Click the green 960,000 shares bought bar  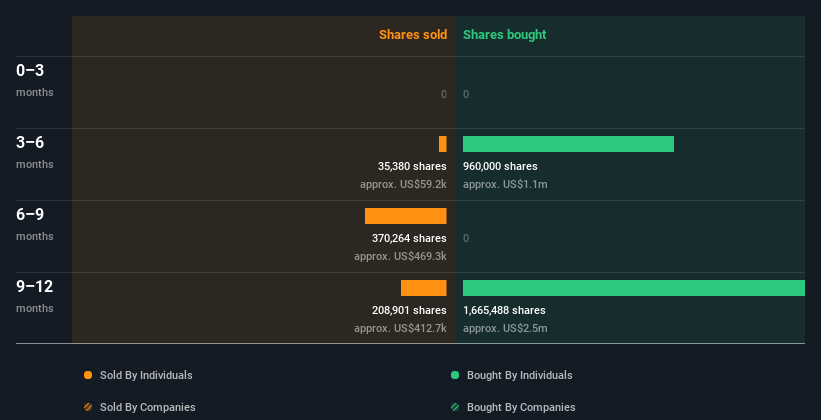click(568, 144)
